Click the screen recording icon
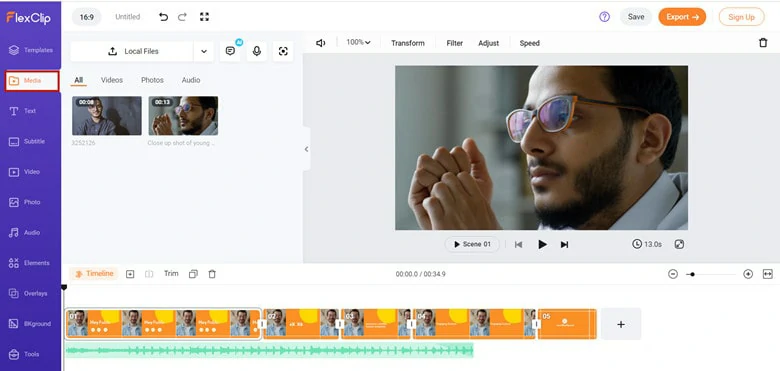 click(x=283, y=51)
